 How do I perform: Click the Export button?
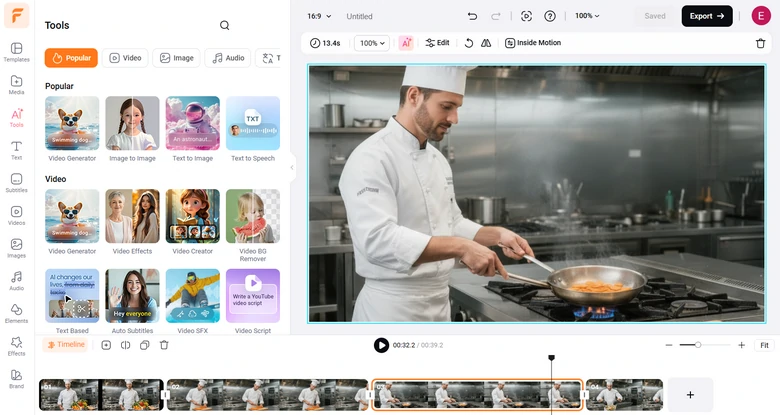(707, 16)
